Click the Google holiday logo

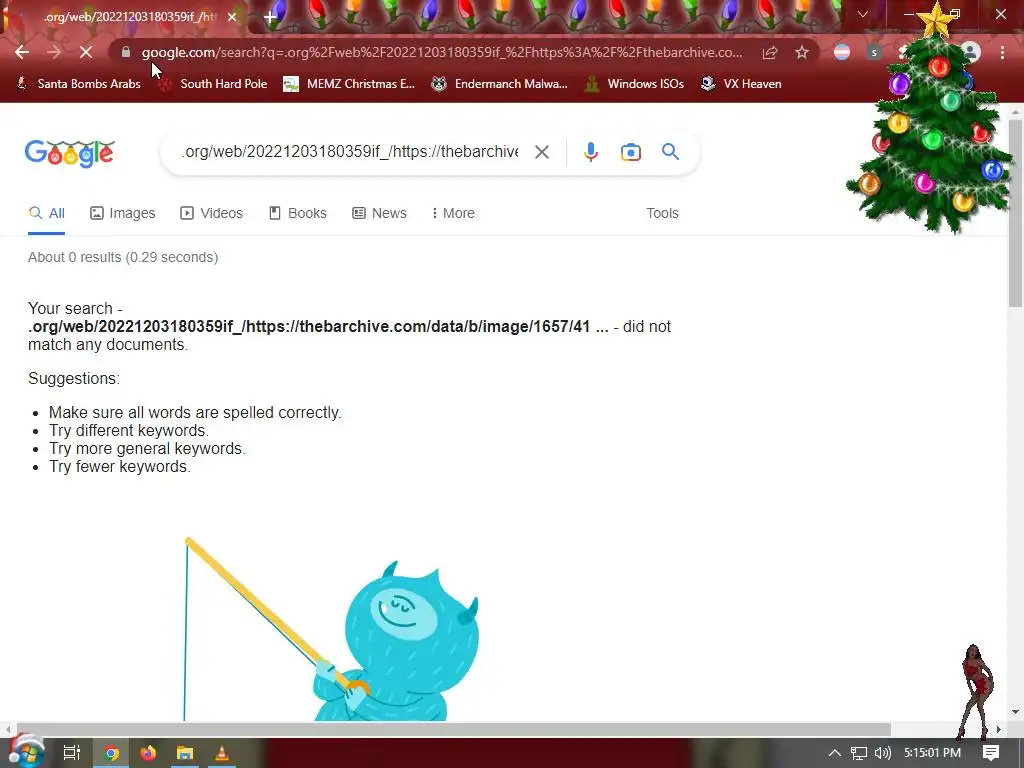[x=70, y=153]
